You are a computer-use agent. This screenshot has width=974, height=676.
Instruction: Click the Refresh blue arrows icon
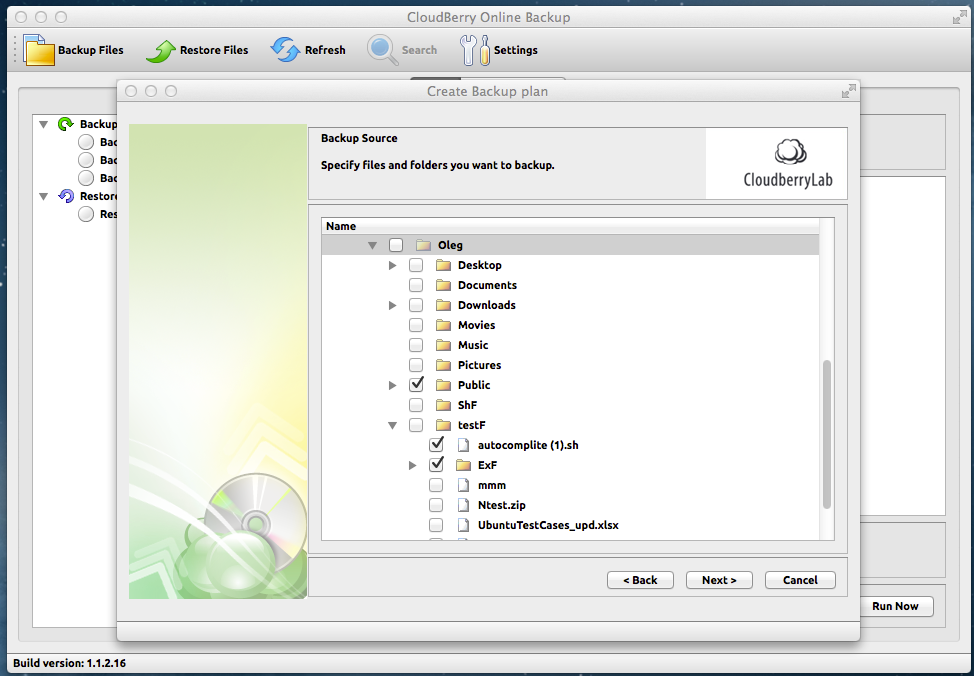(x=286, y=50)
